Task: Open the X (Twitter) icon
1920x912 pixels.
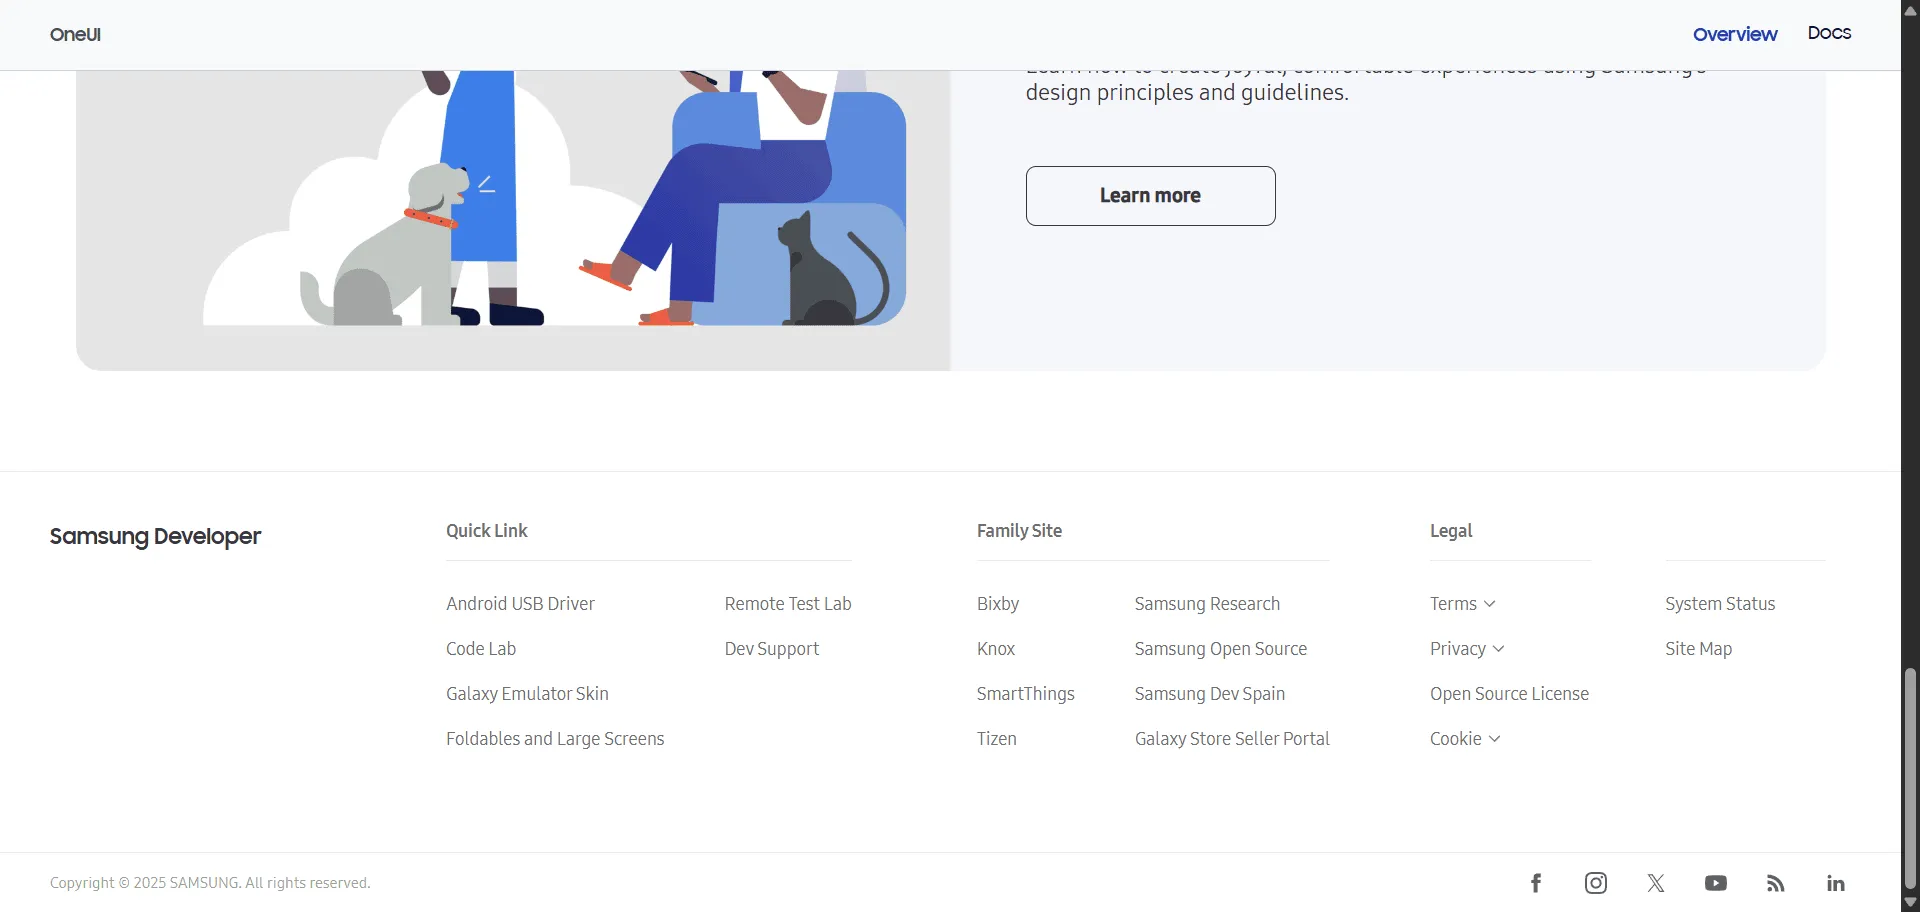Action: coord(1656,883)
